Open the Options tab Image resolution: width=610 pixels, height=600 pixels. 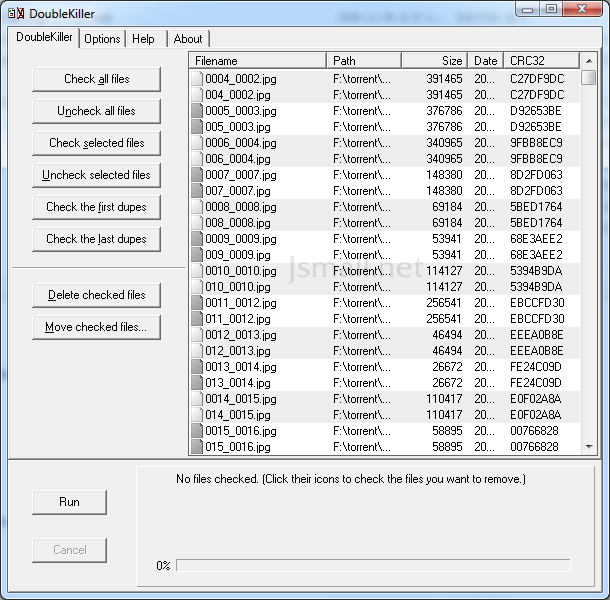102,39
